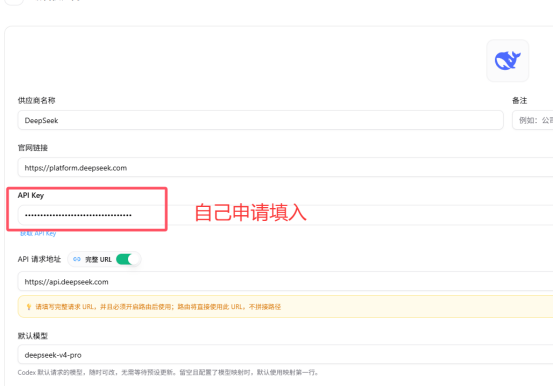The width and height of the screenshot is (554, 387).
Task: Click the yellow notice text about 完整请求 URL
Action: 158,307
